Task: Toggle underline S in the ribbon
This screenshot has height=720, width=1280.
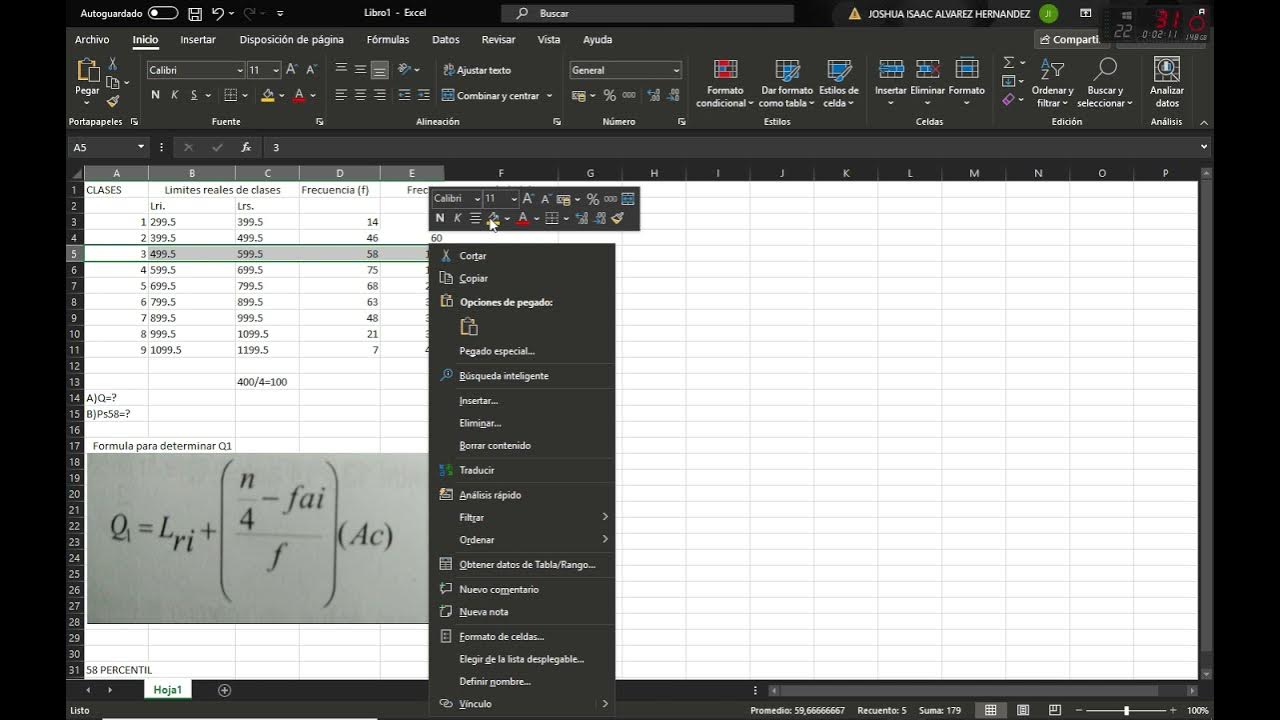Action: (193, 95)
